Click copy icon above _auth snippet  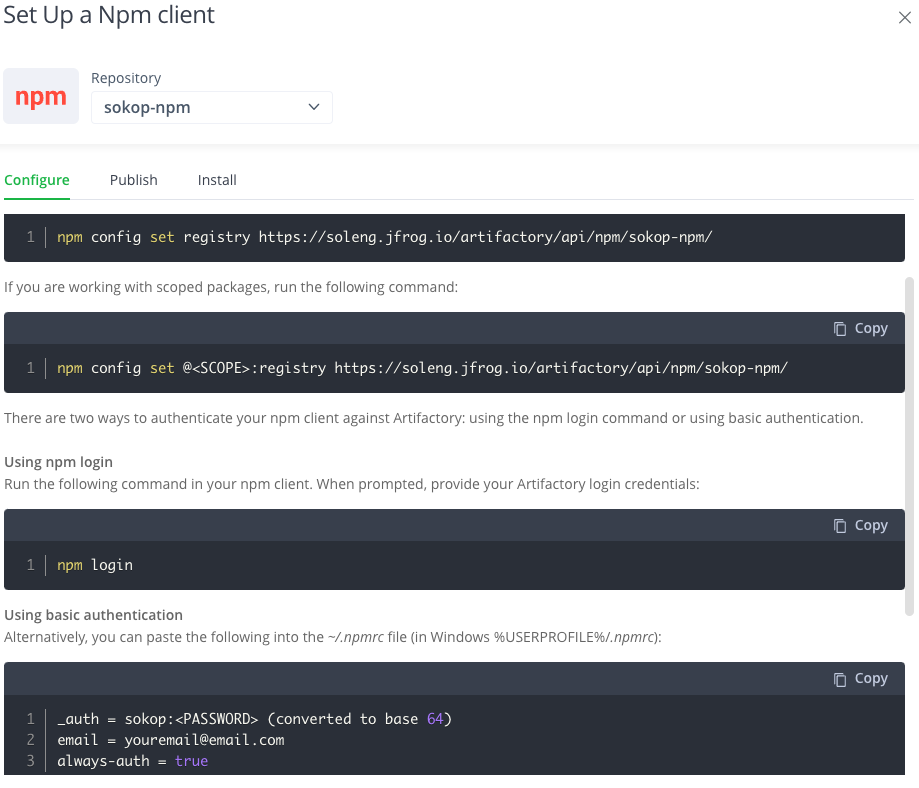coord(840,679)
